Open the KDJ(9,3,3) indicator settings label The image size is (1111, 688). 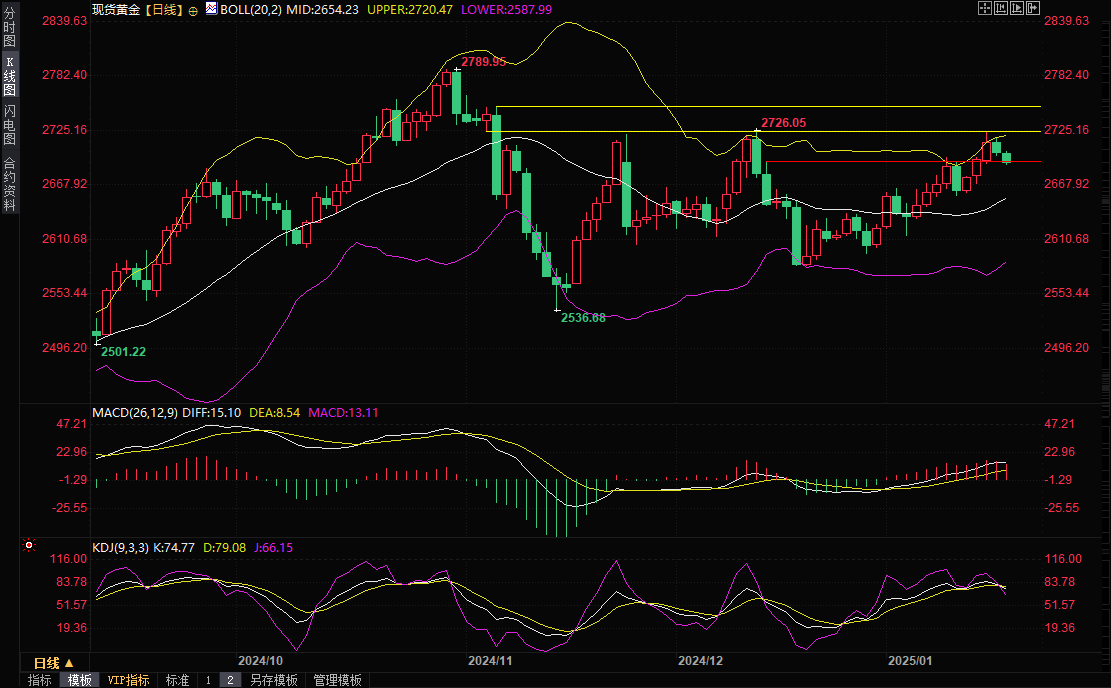pos(120,547)
